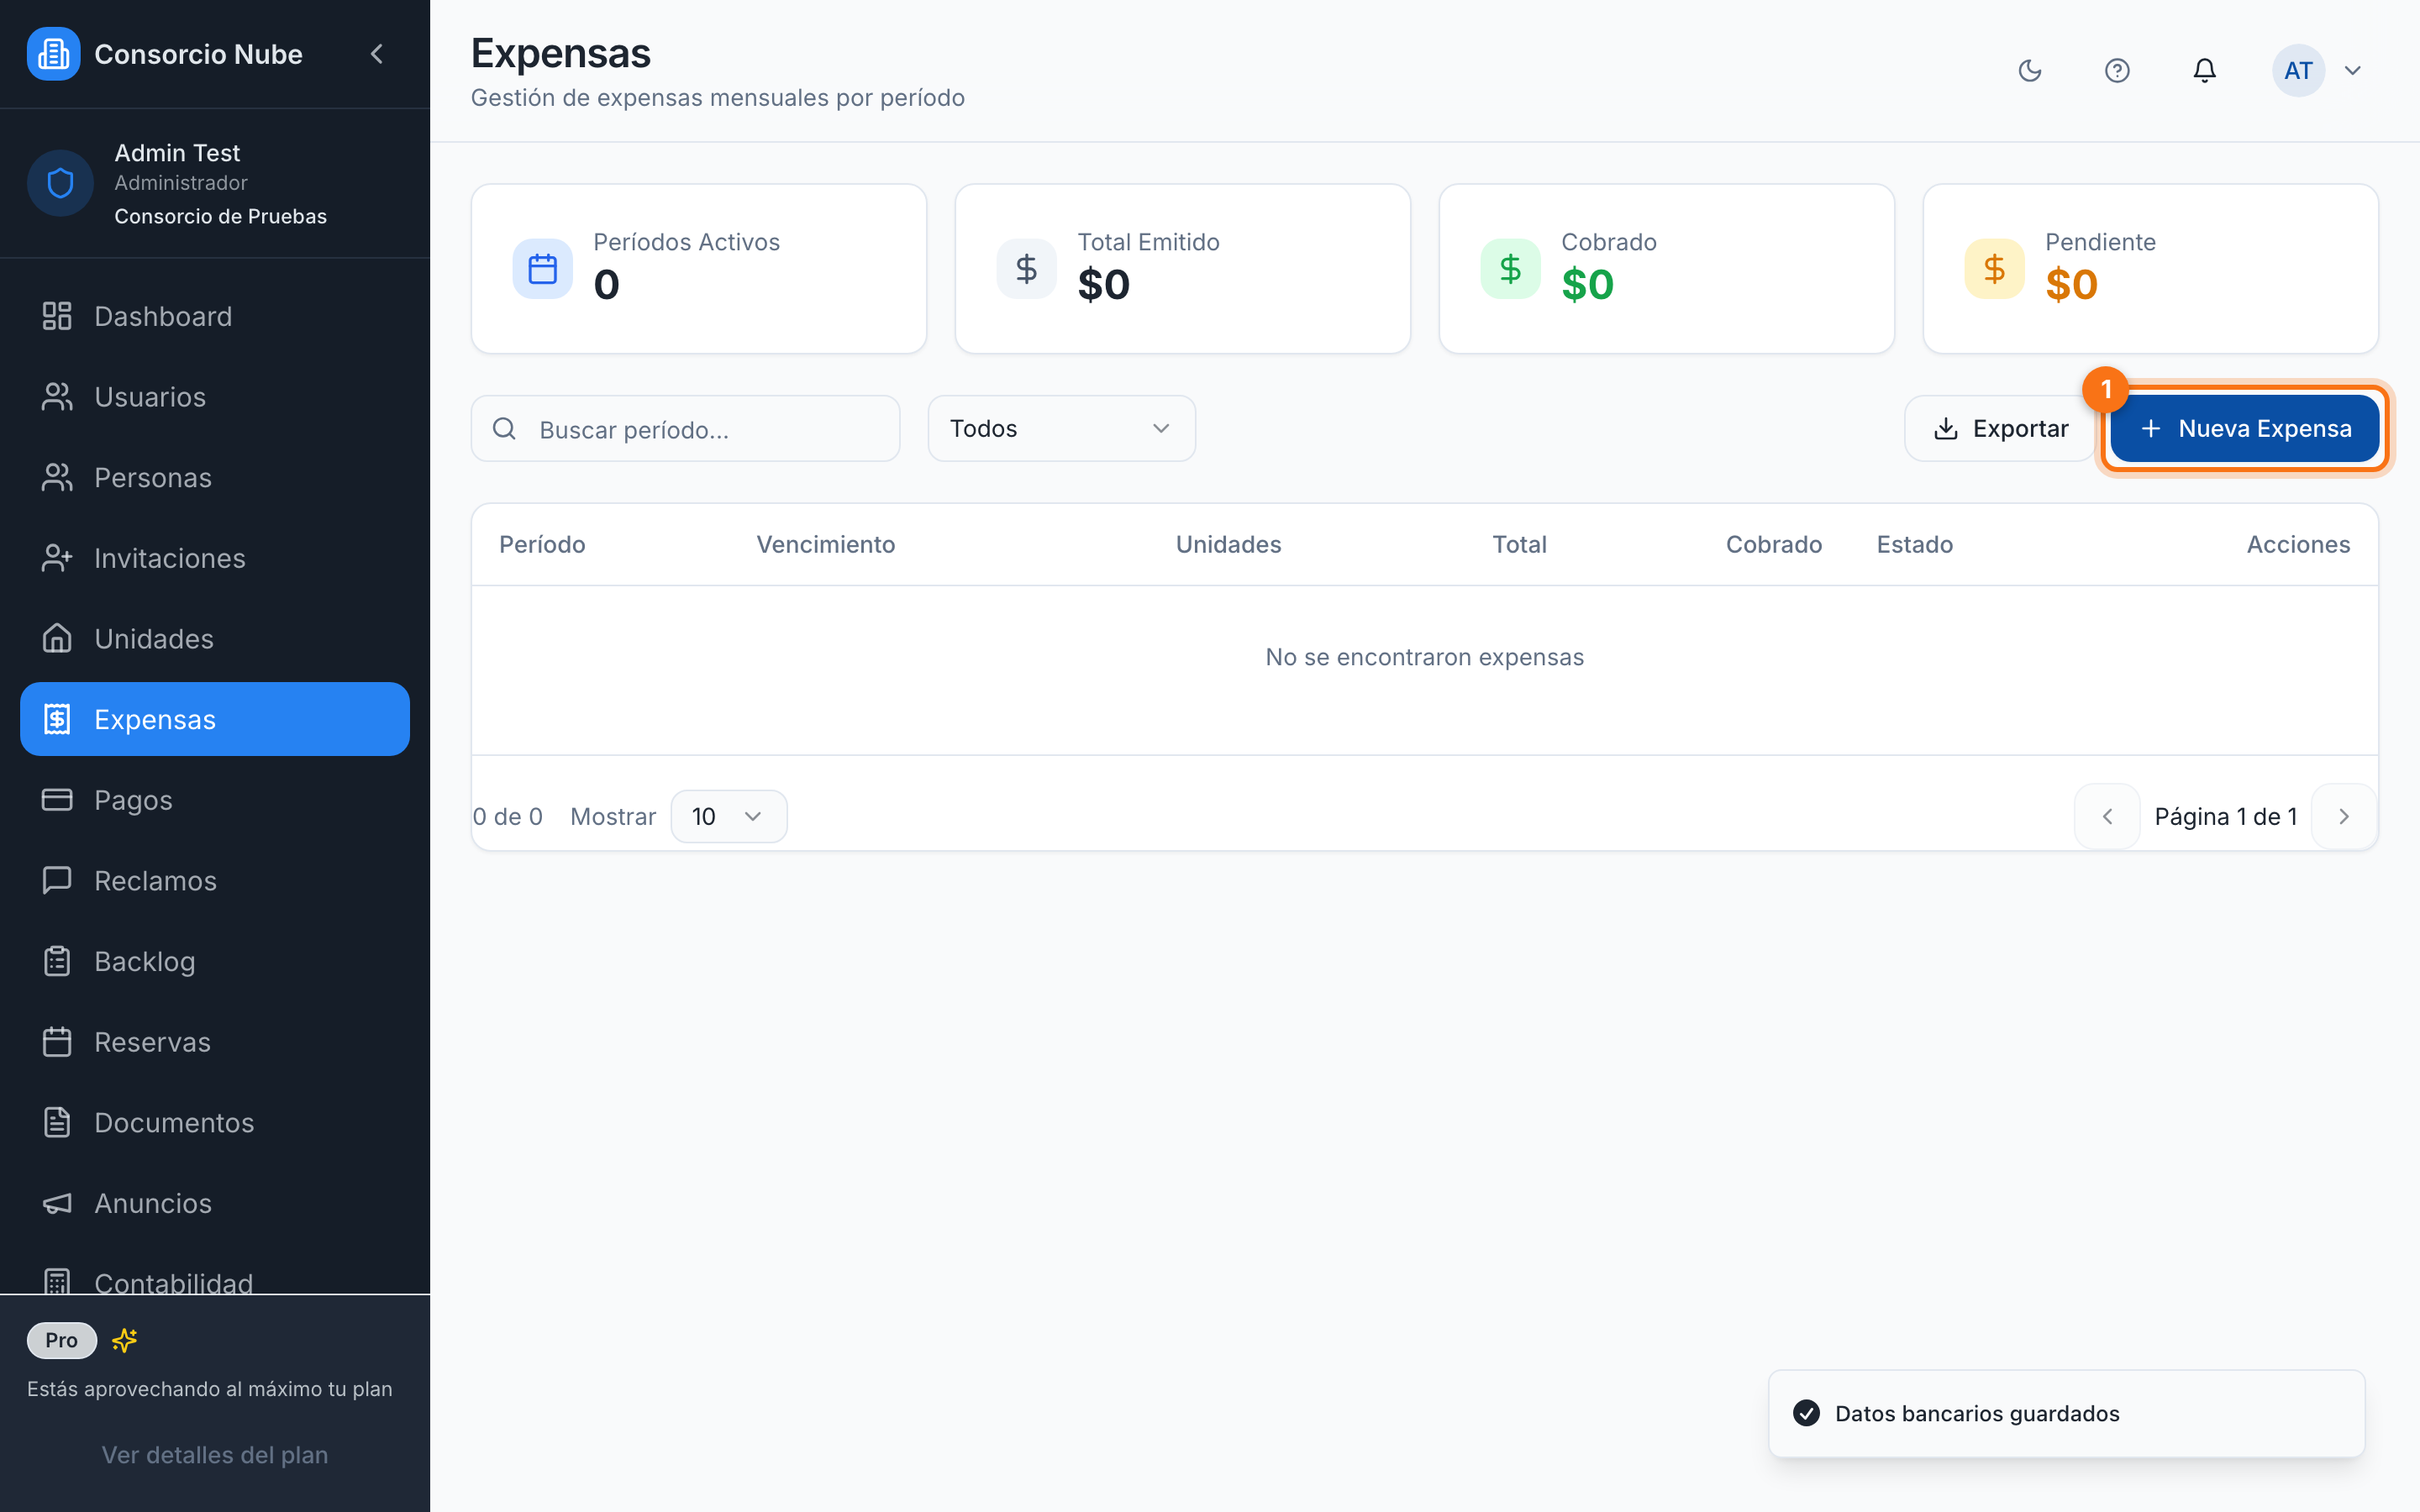This screenshot has width=2420, height=1512.
Task: Open Unidades in sidebar
Action: pyautogui.click(x=215, y=639)
